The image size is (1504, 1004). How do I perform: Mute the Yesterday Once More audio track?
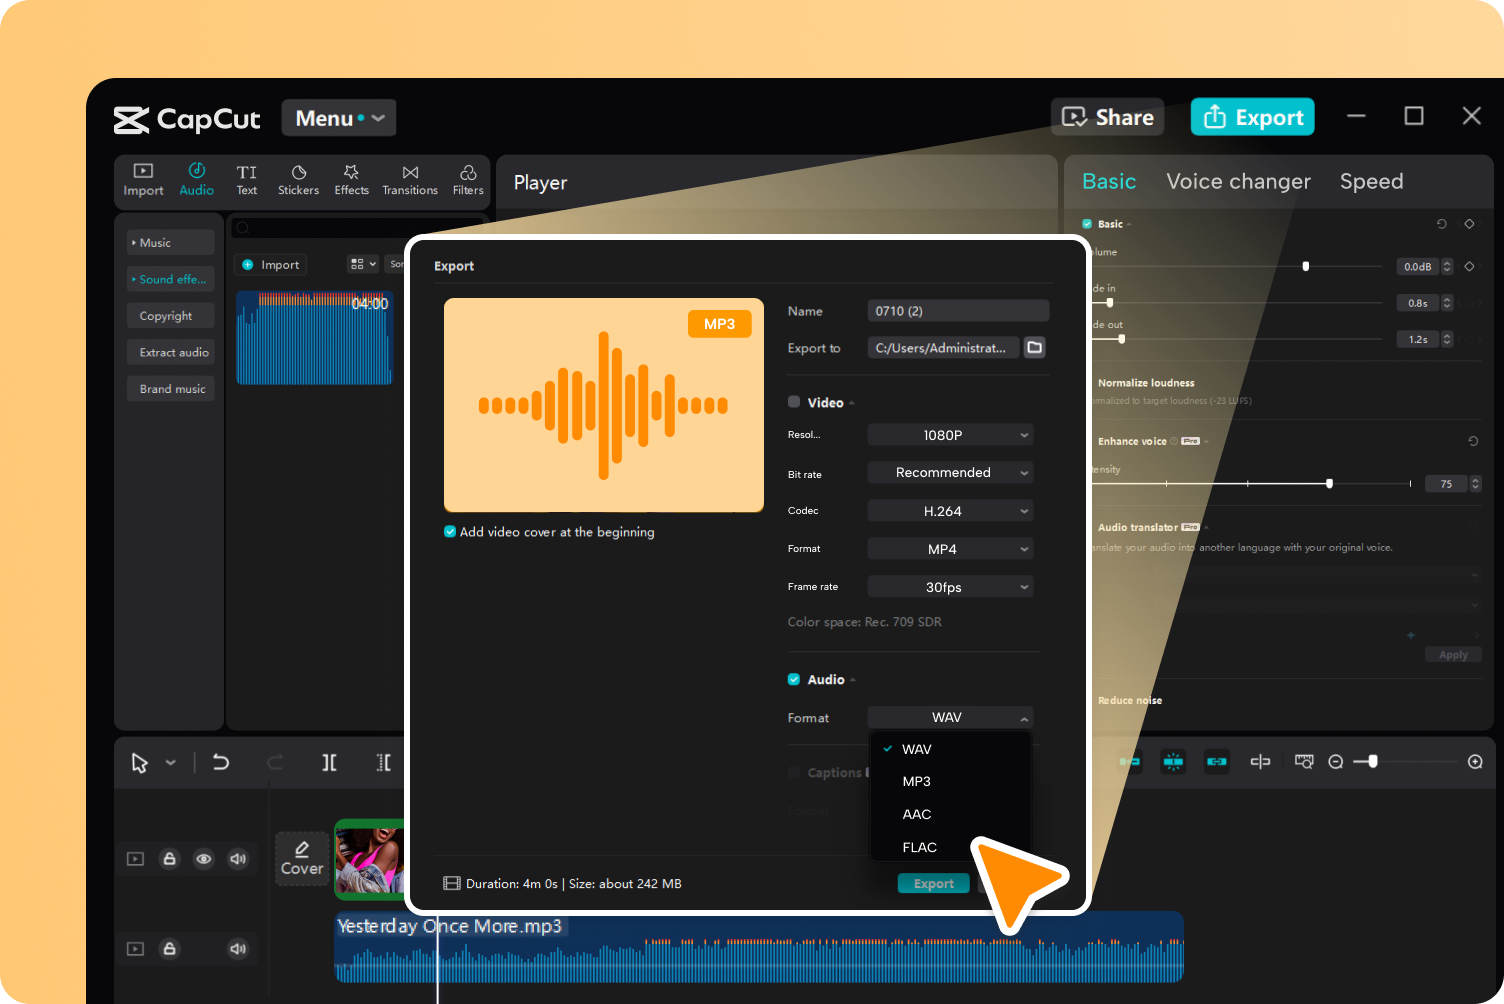pyautogui.click(x=238, y=948)
